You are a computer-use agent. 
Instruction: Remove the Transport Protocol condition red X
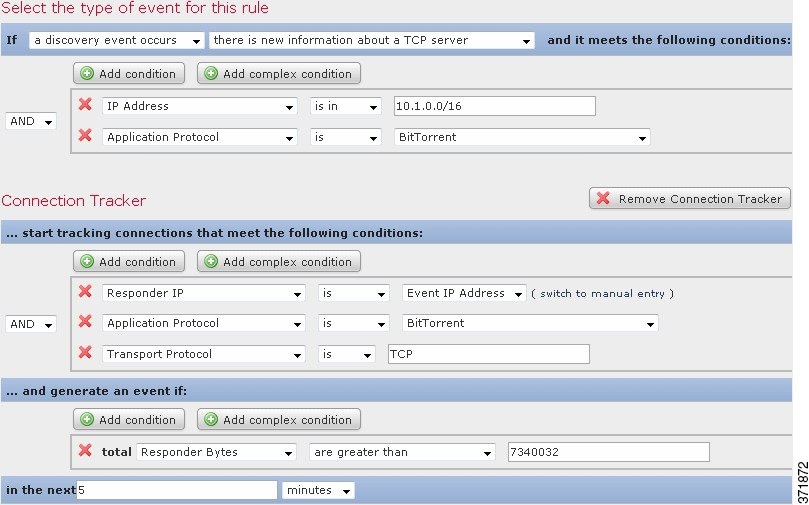(85, 353)
